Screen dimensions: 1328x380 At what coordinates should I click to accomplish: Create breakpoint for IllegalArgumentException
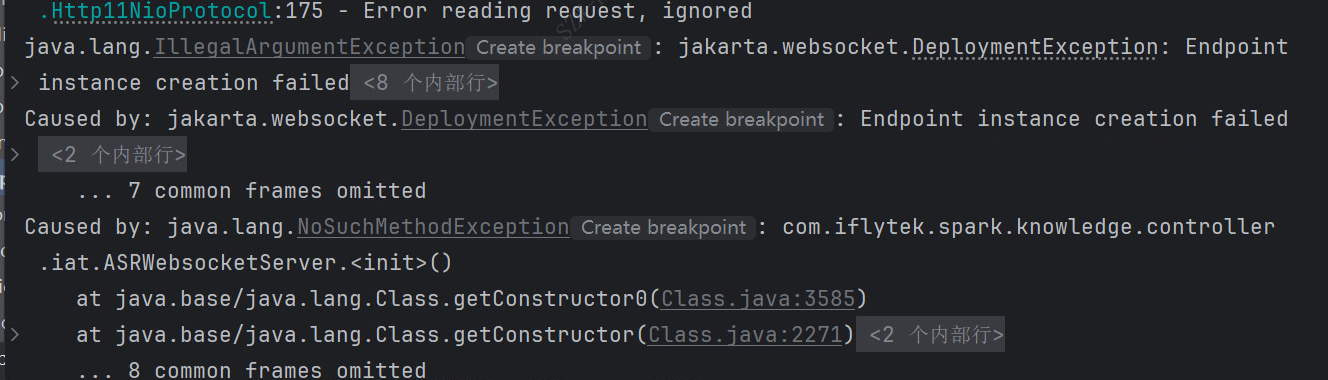(x=559, y=47)
